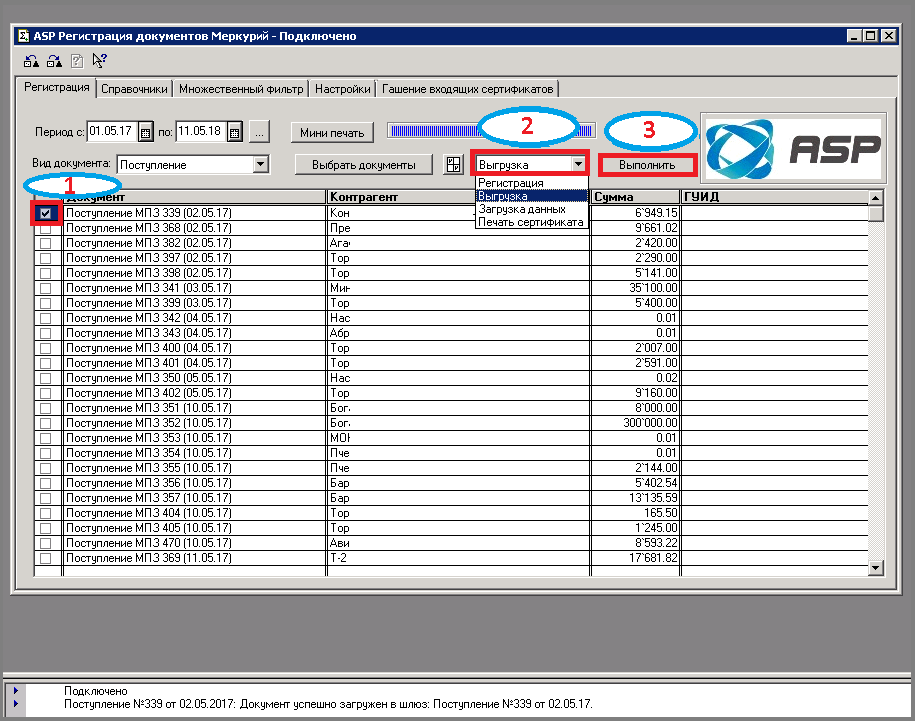This screenshot has height=721, width=915.
Task: Pick Печать сертификата from the dropdown list
Action: click(532, 222)
